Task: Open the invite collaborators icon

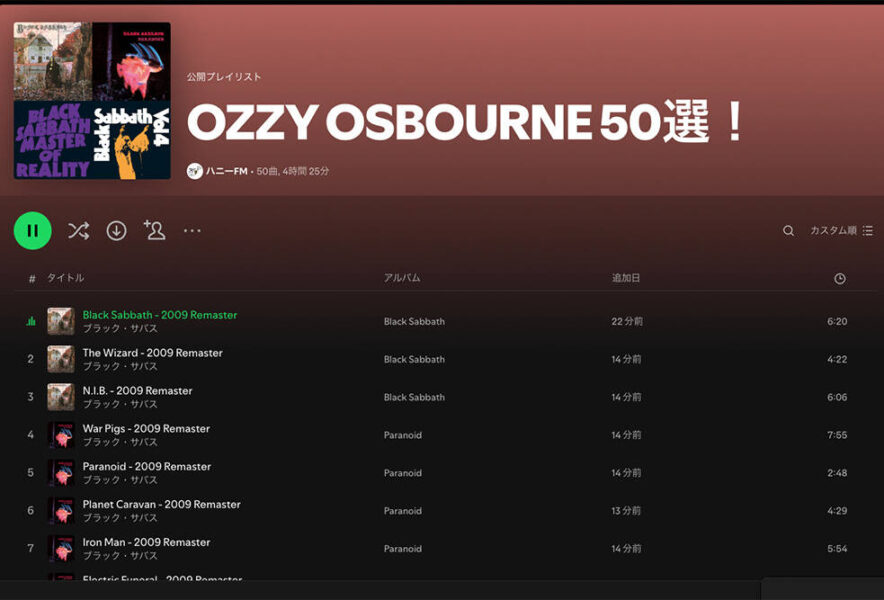Action: 154,230
